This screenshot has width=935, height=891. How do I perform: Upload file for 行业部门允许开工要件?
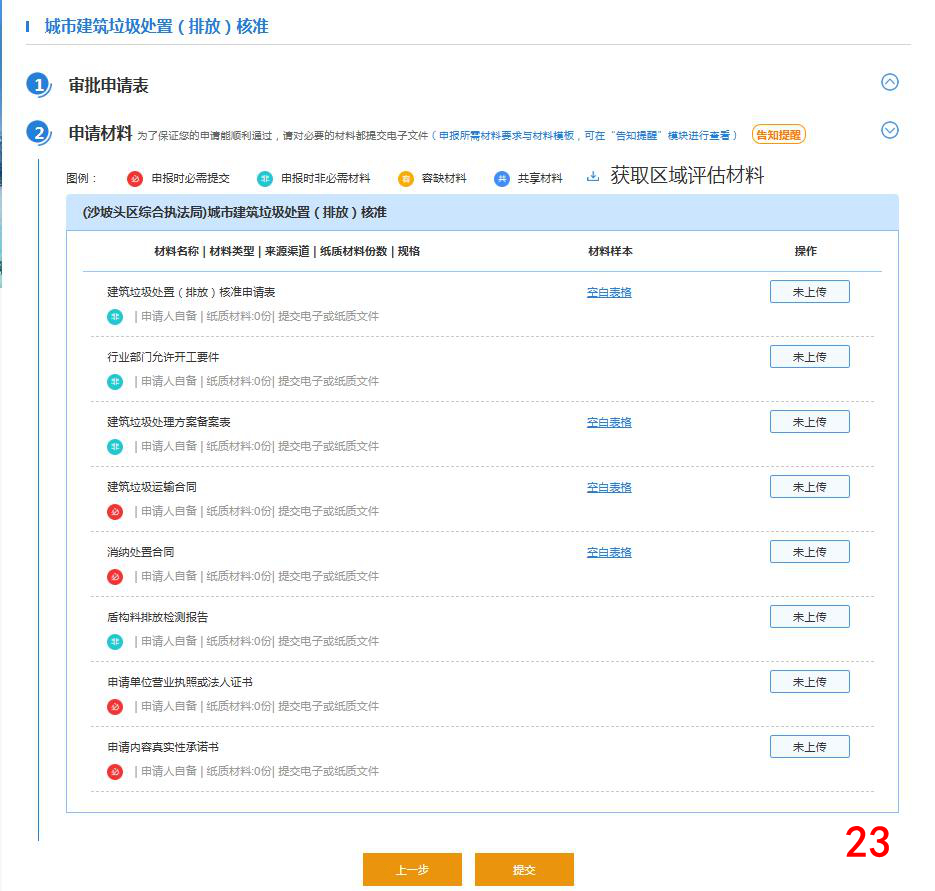809,357
